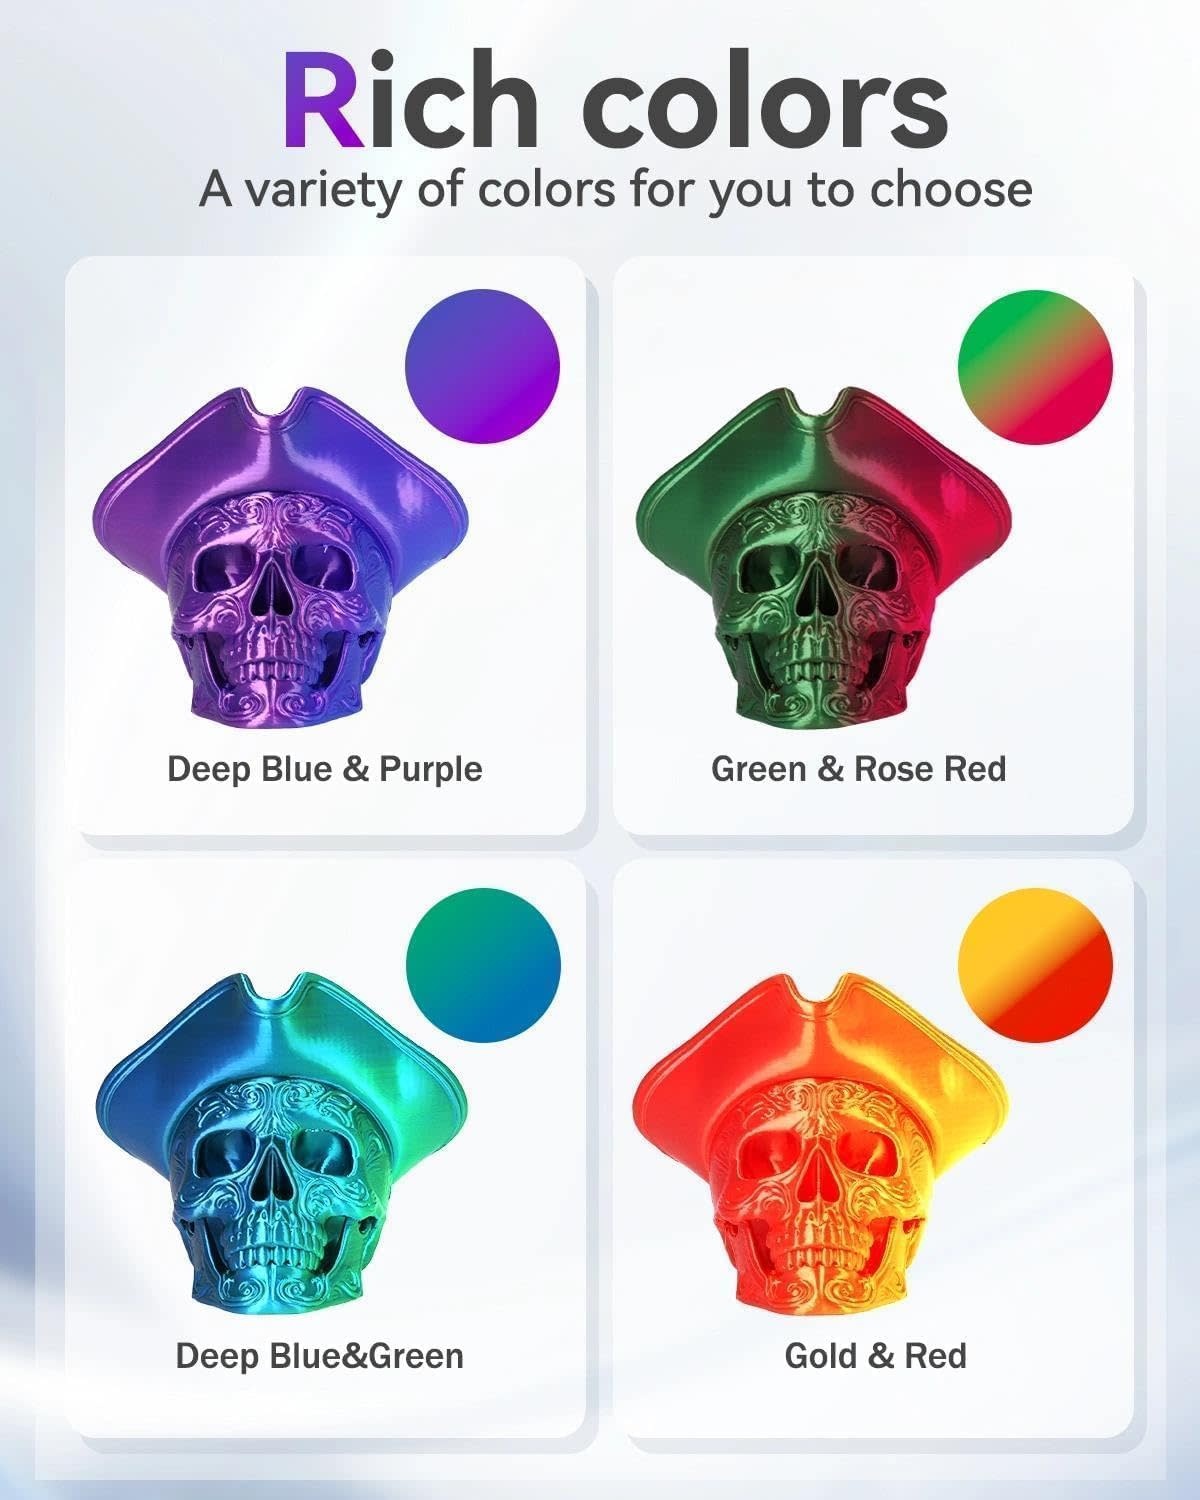The height and width of the screenshot is (1500, 1200).
Task: Click the 'Deep Blue&Green' label
Action: pos(320,1356)
